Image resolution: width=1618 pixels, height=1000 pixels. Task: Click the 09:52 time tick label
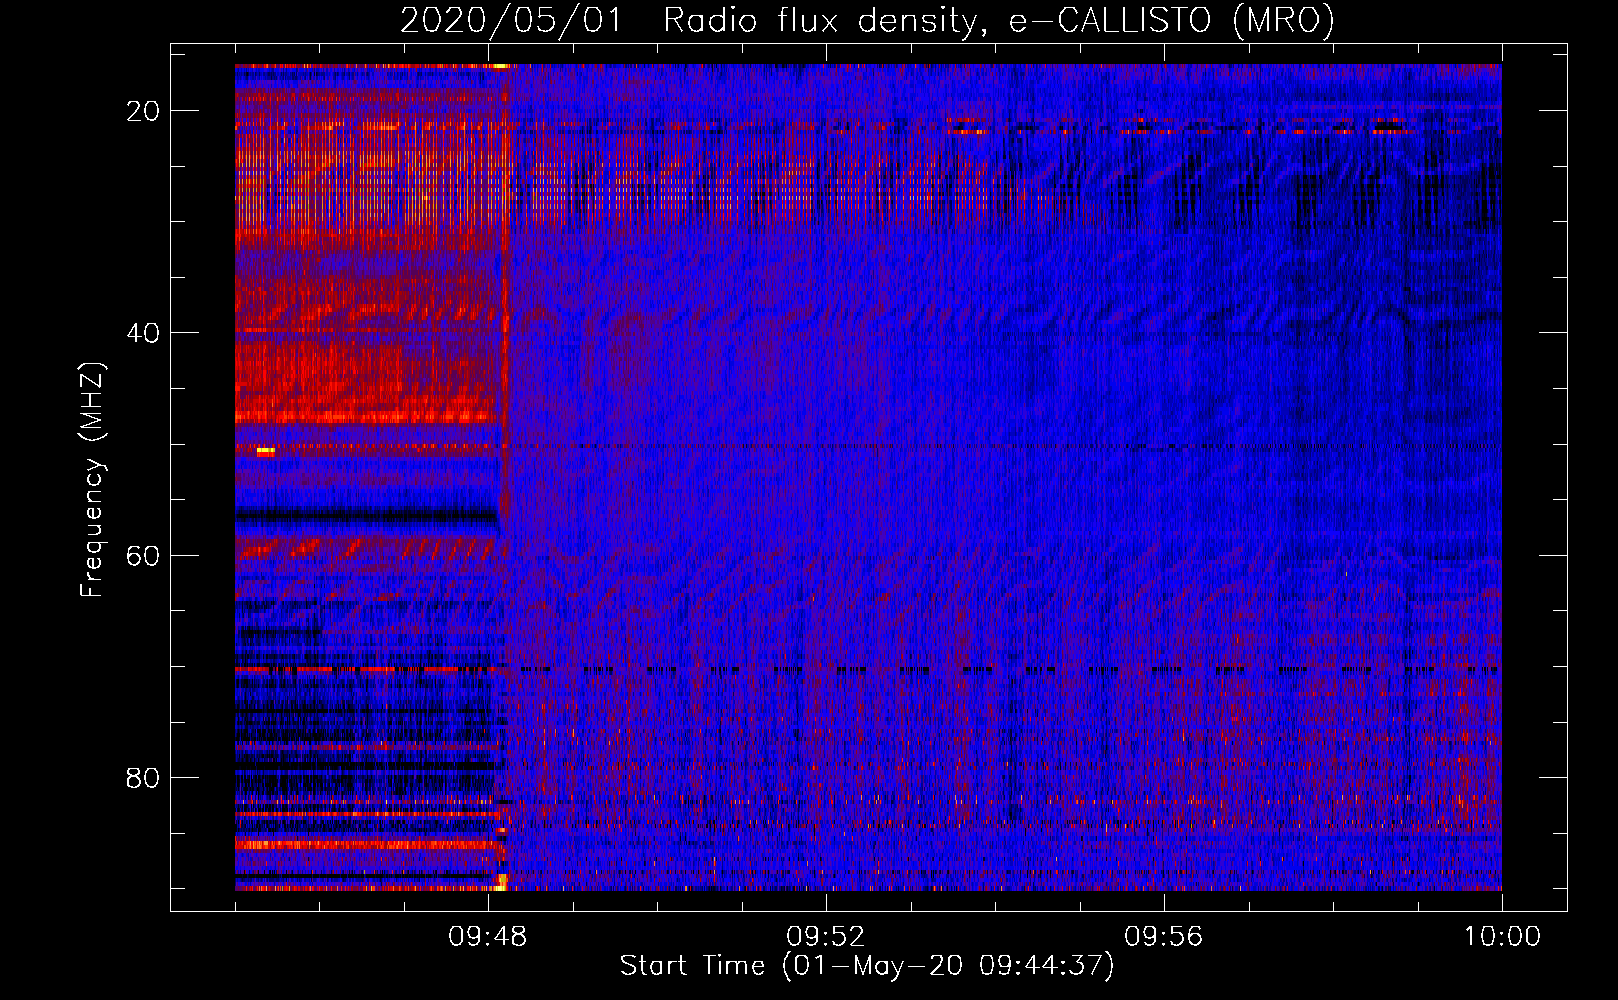coord(825,937)
